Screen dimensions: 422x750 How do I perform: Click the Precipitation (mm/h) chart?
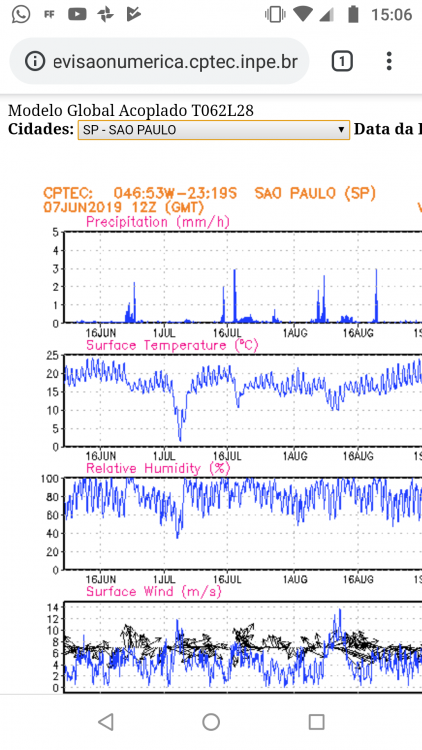[243, 277]
